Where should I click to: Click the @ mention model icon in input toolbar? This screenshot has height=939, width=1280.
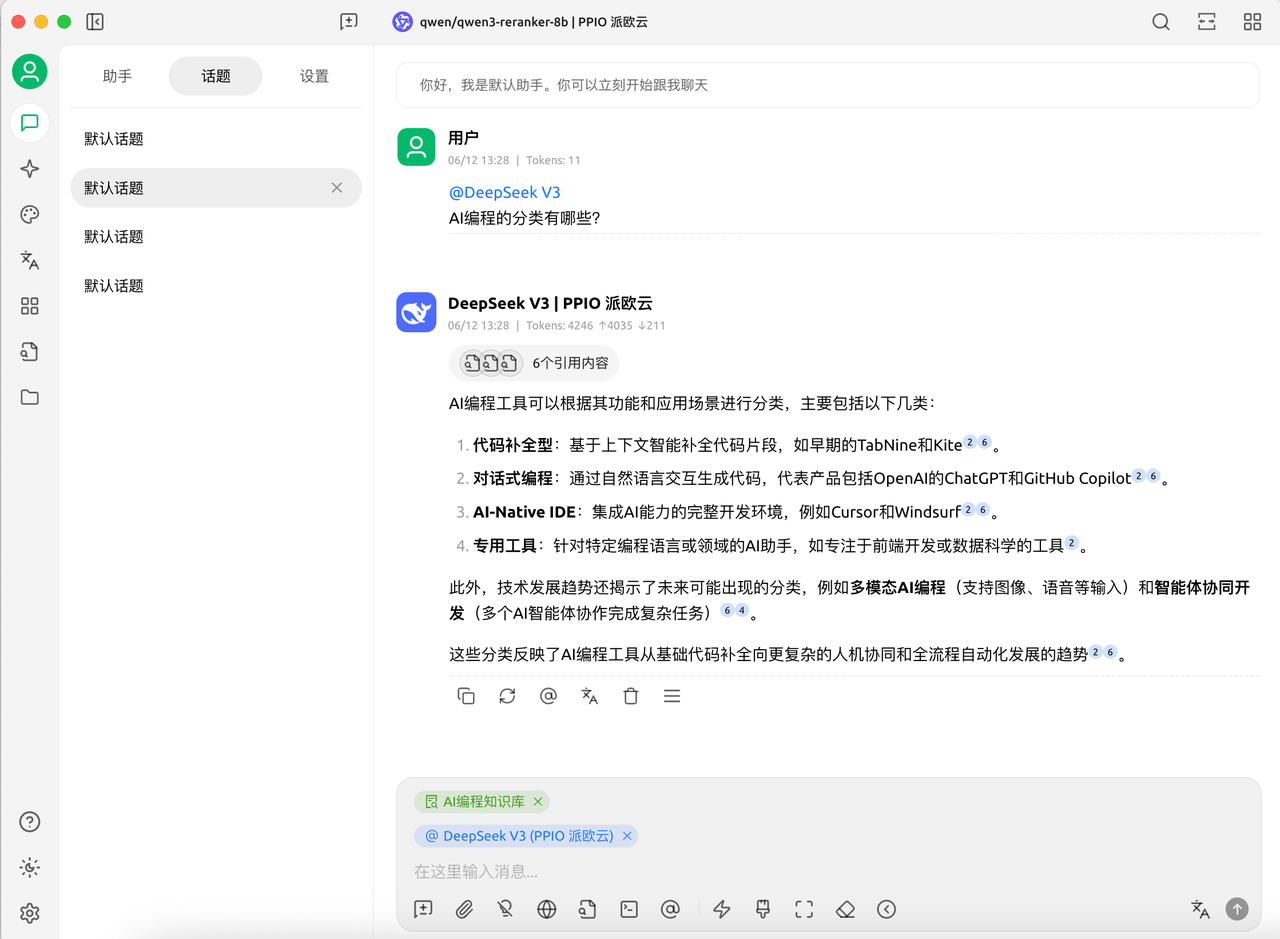[x=670, y=909]
